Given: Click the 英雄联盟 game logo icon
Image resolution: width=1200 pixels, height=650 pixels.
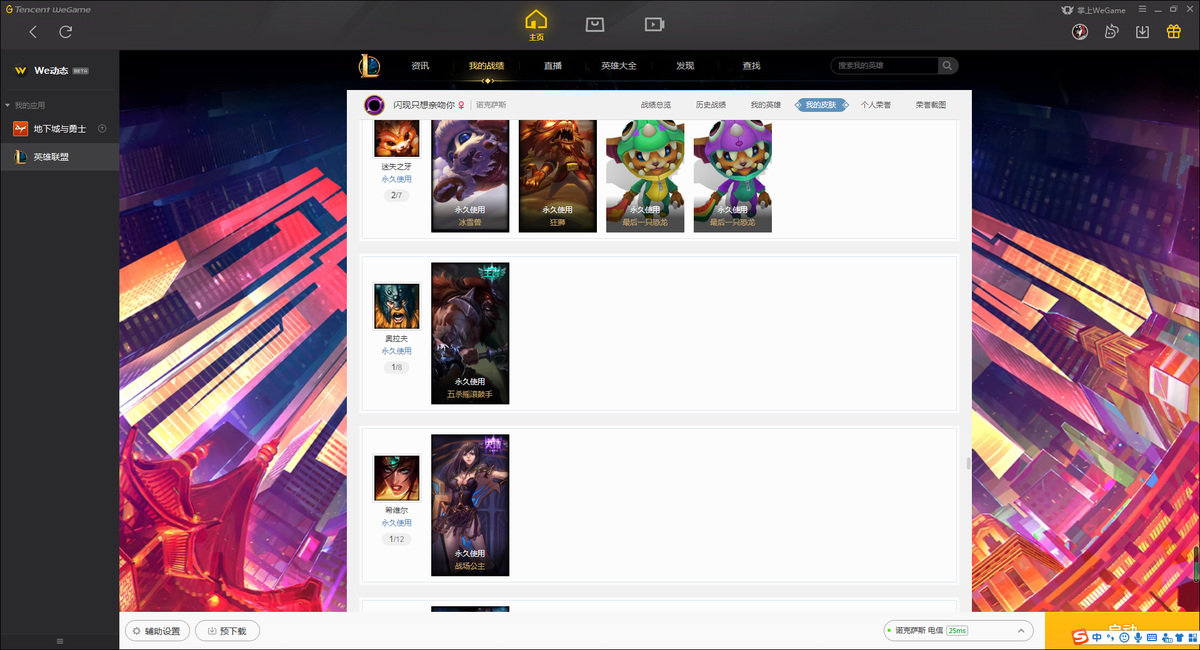Looking at the screenshot, I should coord(20,157).
